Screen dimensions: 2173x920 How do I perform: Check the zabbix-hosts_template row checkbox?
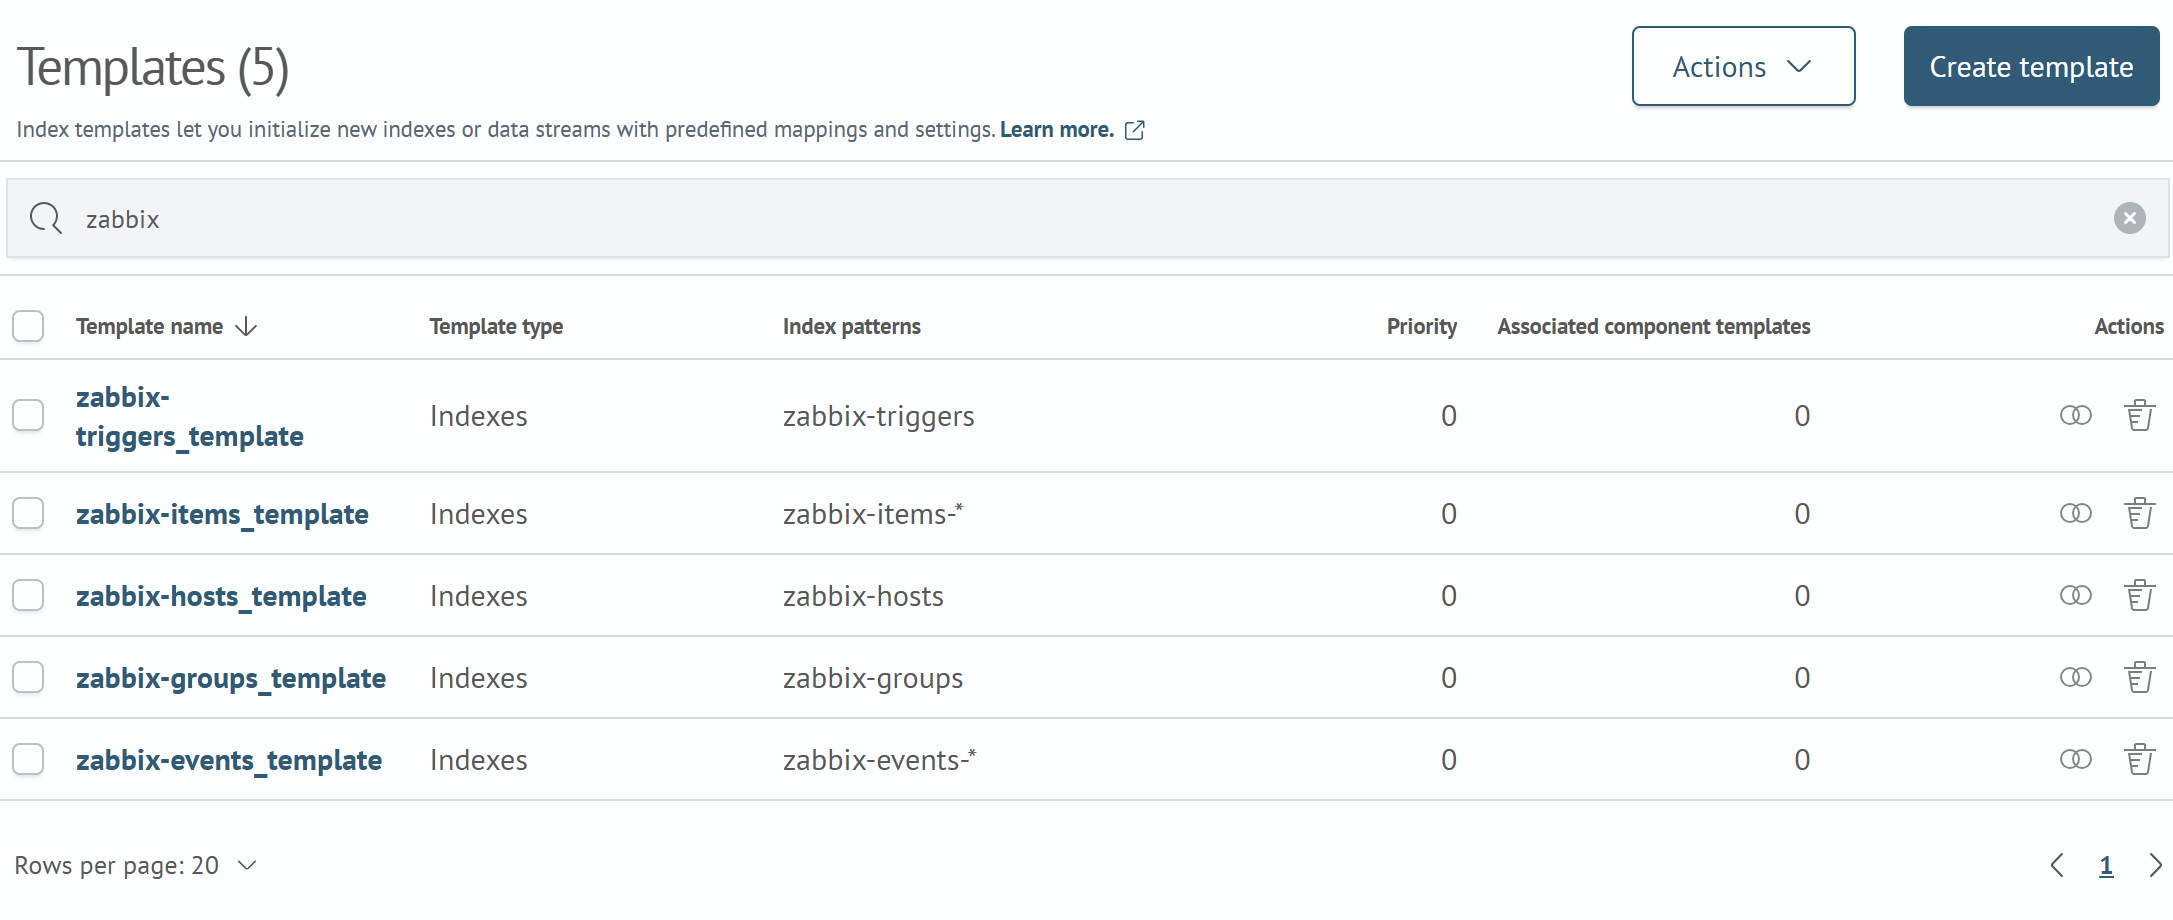pos(28,595)
